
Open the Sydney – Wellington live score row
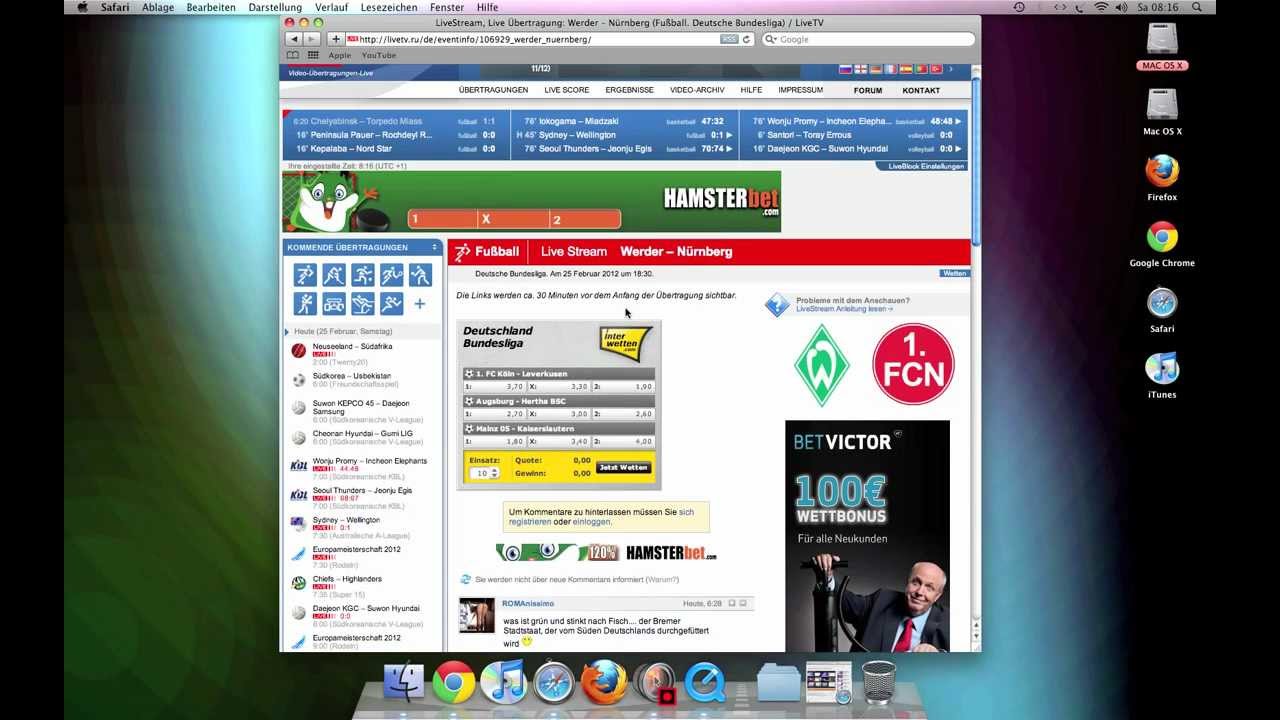[x=624, y=135]
